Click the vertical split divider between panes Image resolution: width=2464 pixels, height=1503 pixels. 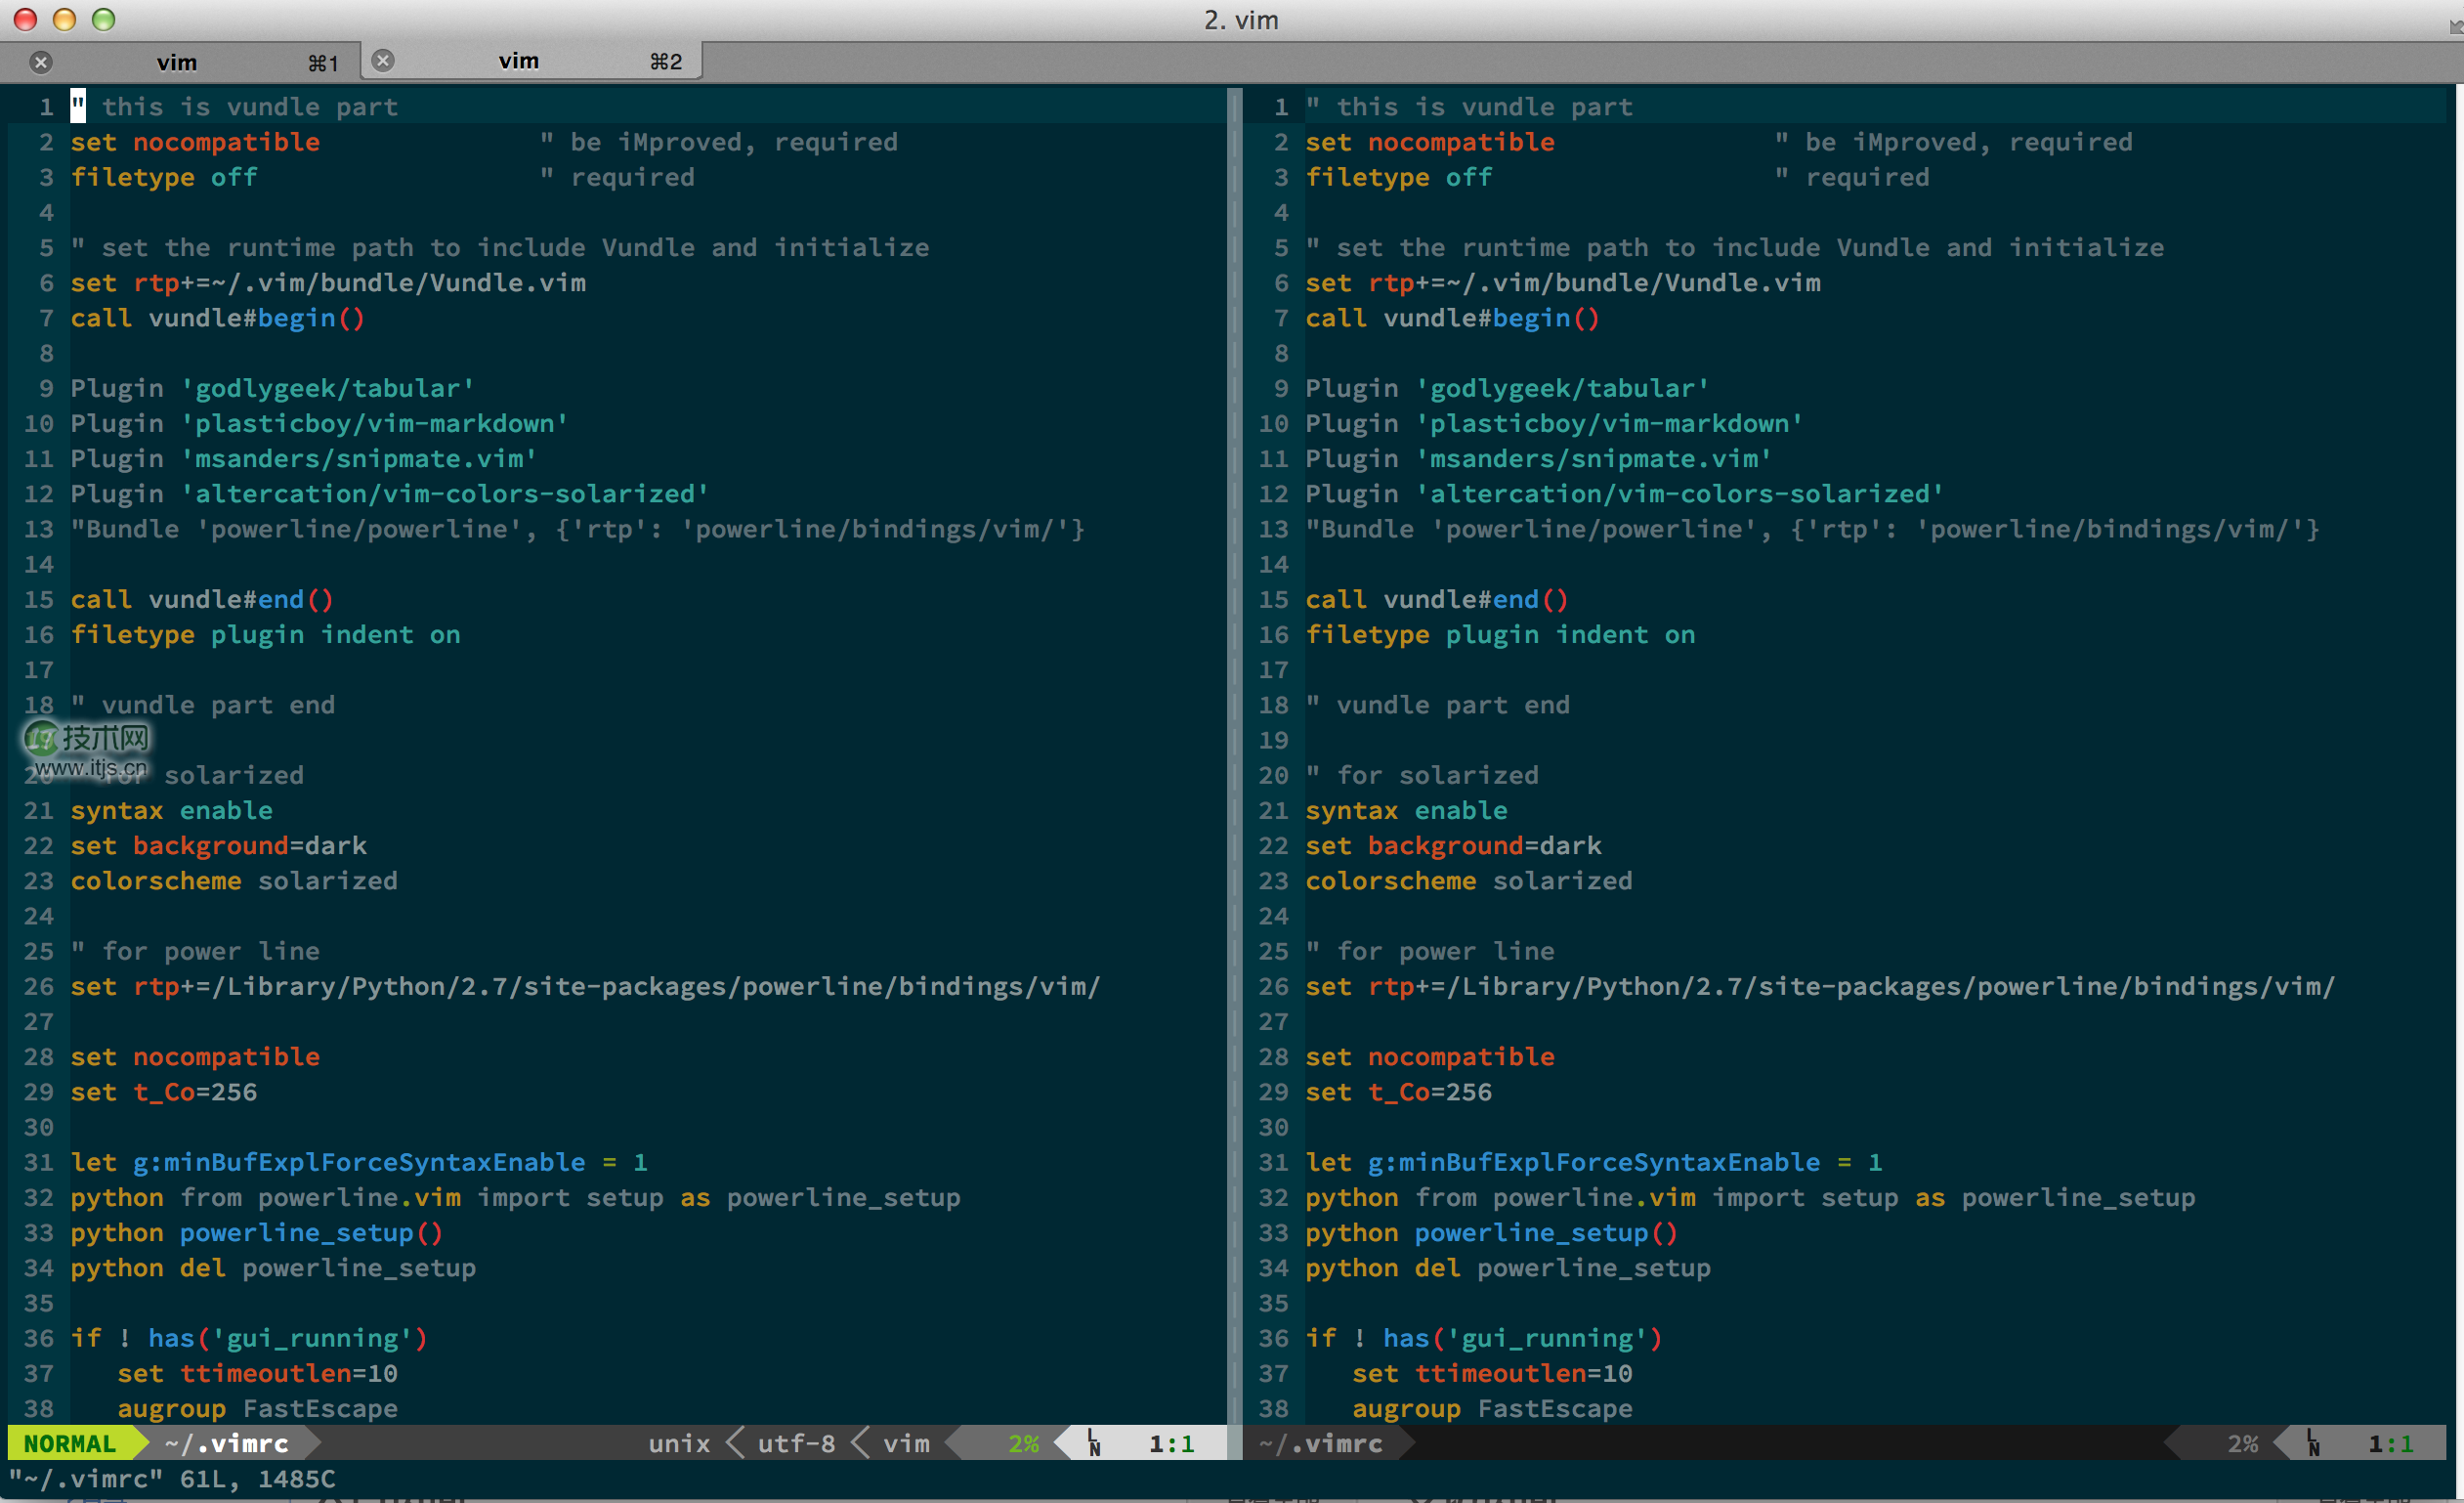[1235, 755]
